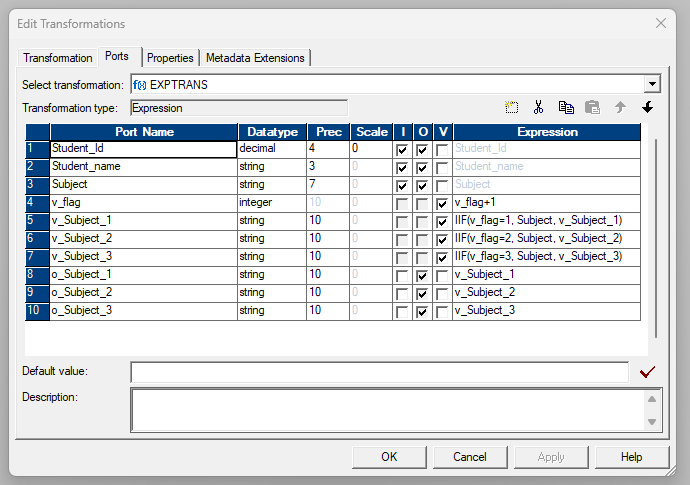Move port down with arrow icon
The height and width of the screenshot is (485, 690).
647,108
